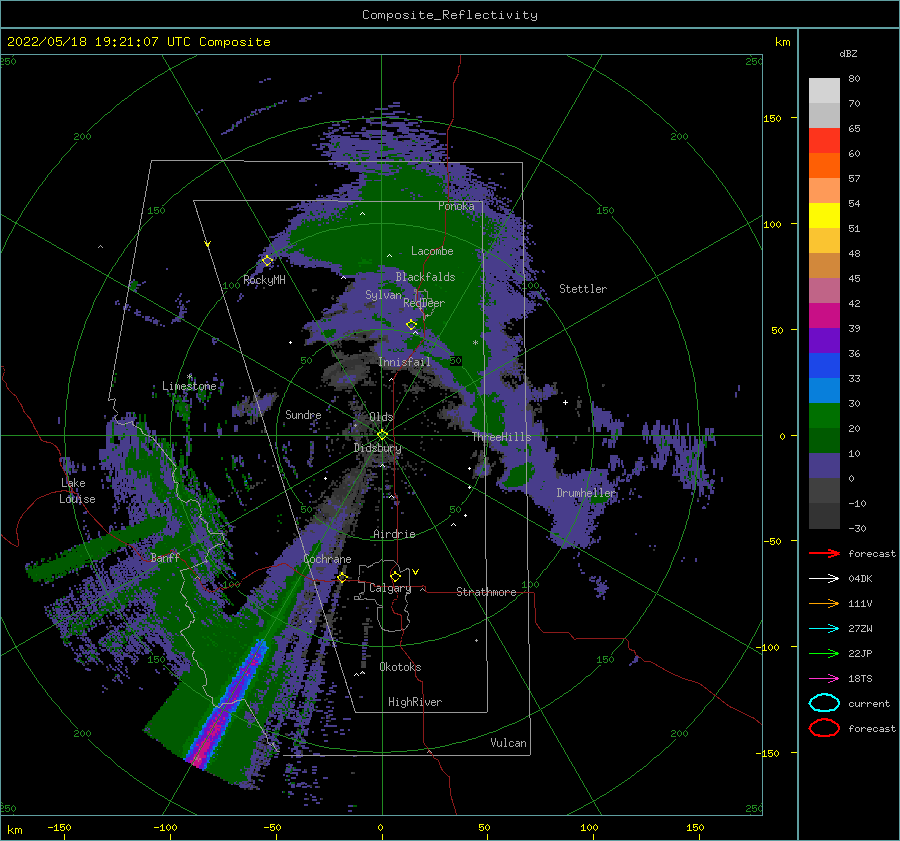Image resolution: width=900 pixels, height=841 pixels.
Task: Click the Okotoks label
Action: [400, 667]
